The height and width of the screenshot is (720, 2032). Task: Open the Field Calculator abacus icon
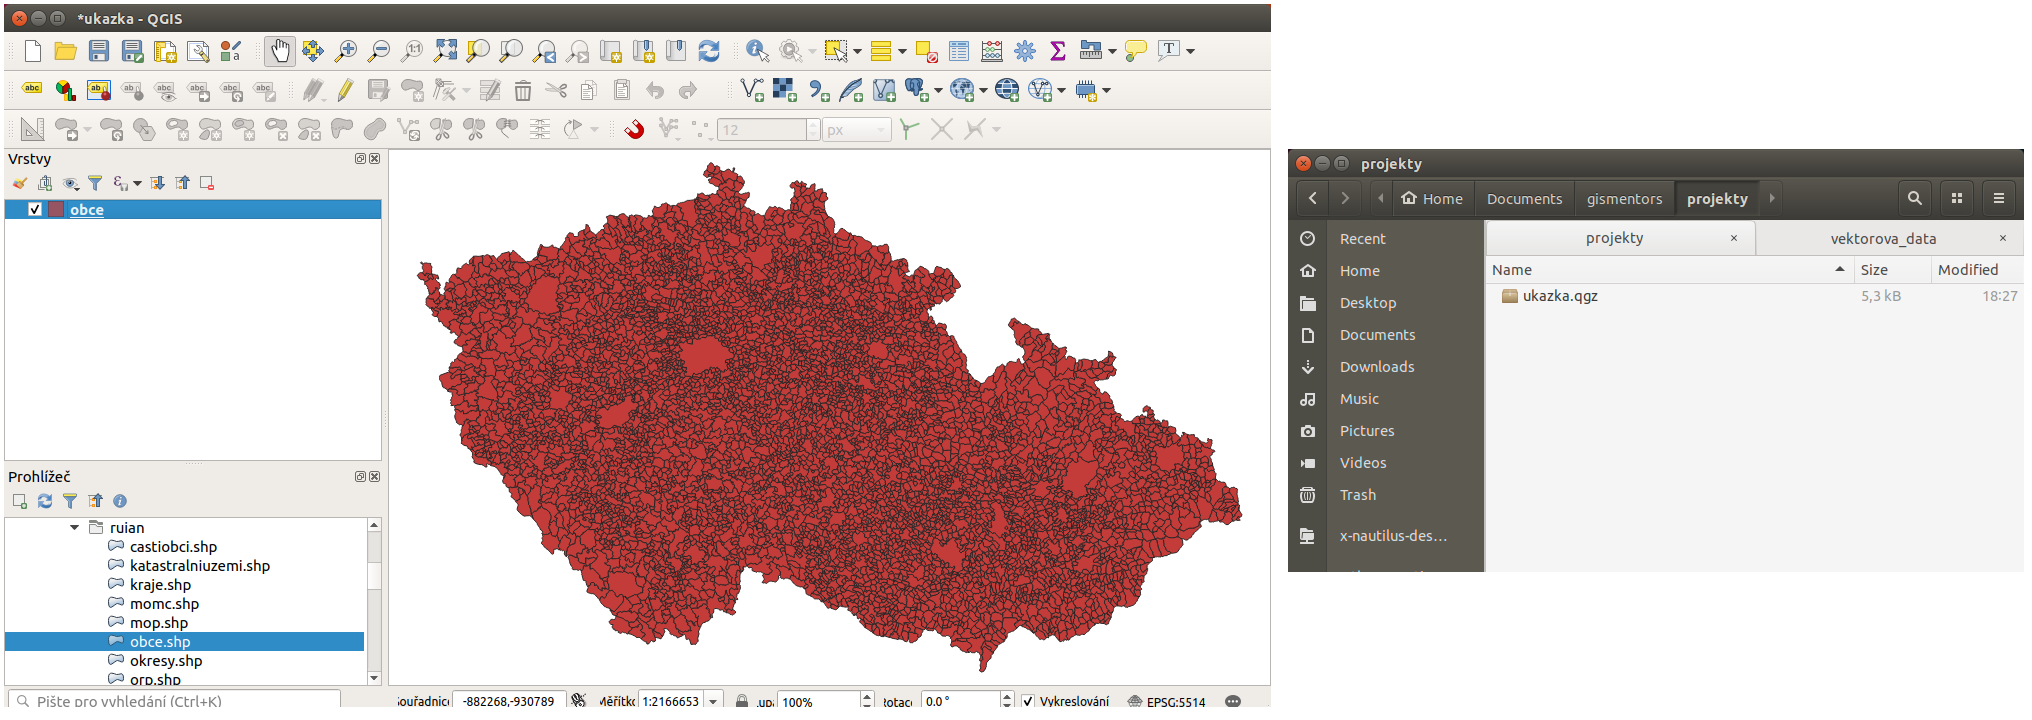(992, 51)
